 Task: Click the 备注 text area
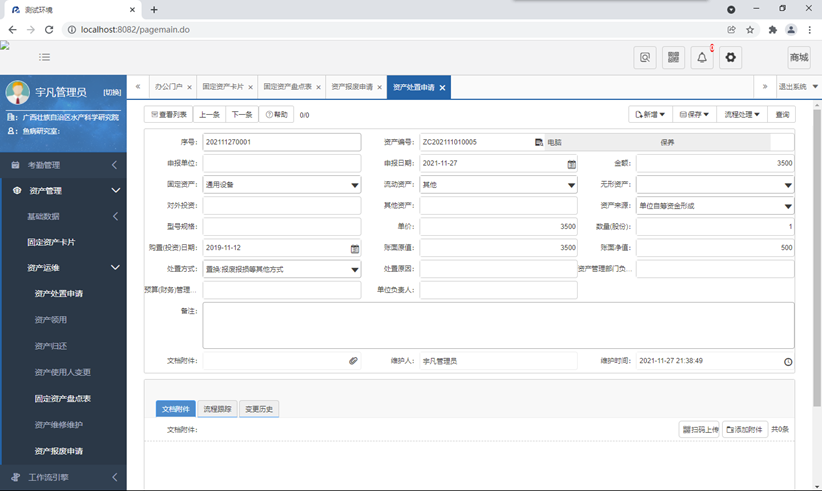pos(499,325)
